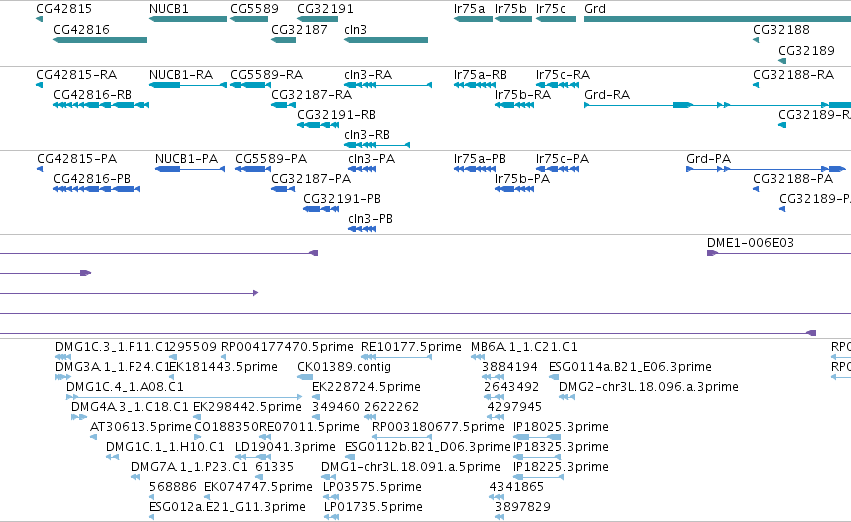Image resolution: width=851 pixels, height=522 pixels.
Task: Click the CG32188-RA transcript label
Action: tap(793, 74)
